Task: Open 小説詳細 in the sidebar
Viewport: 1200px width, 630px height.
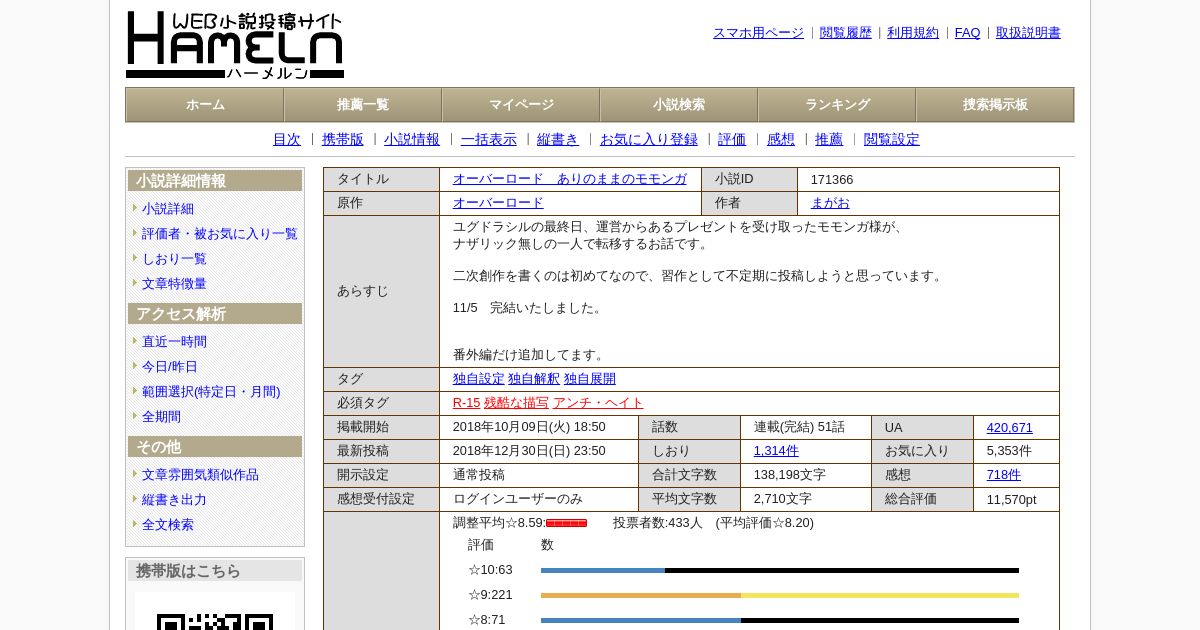Action: pos(168,209)
